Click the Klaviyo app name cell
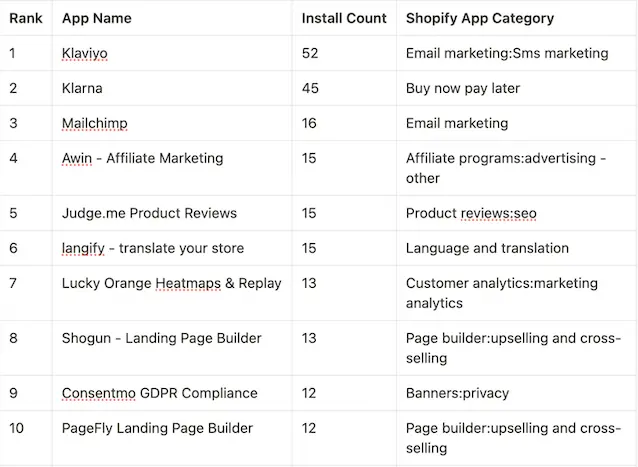This screenshot has width=638, height=467. click(172, 53)
